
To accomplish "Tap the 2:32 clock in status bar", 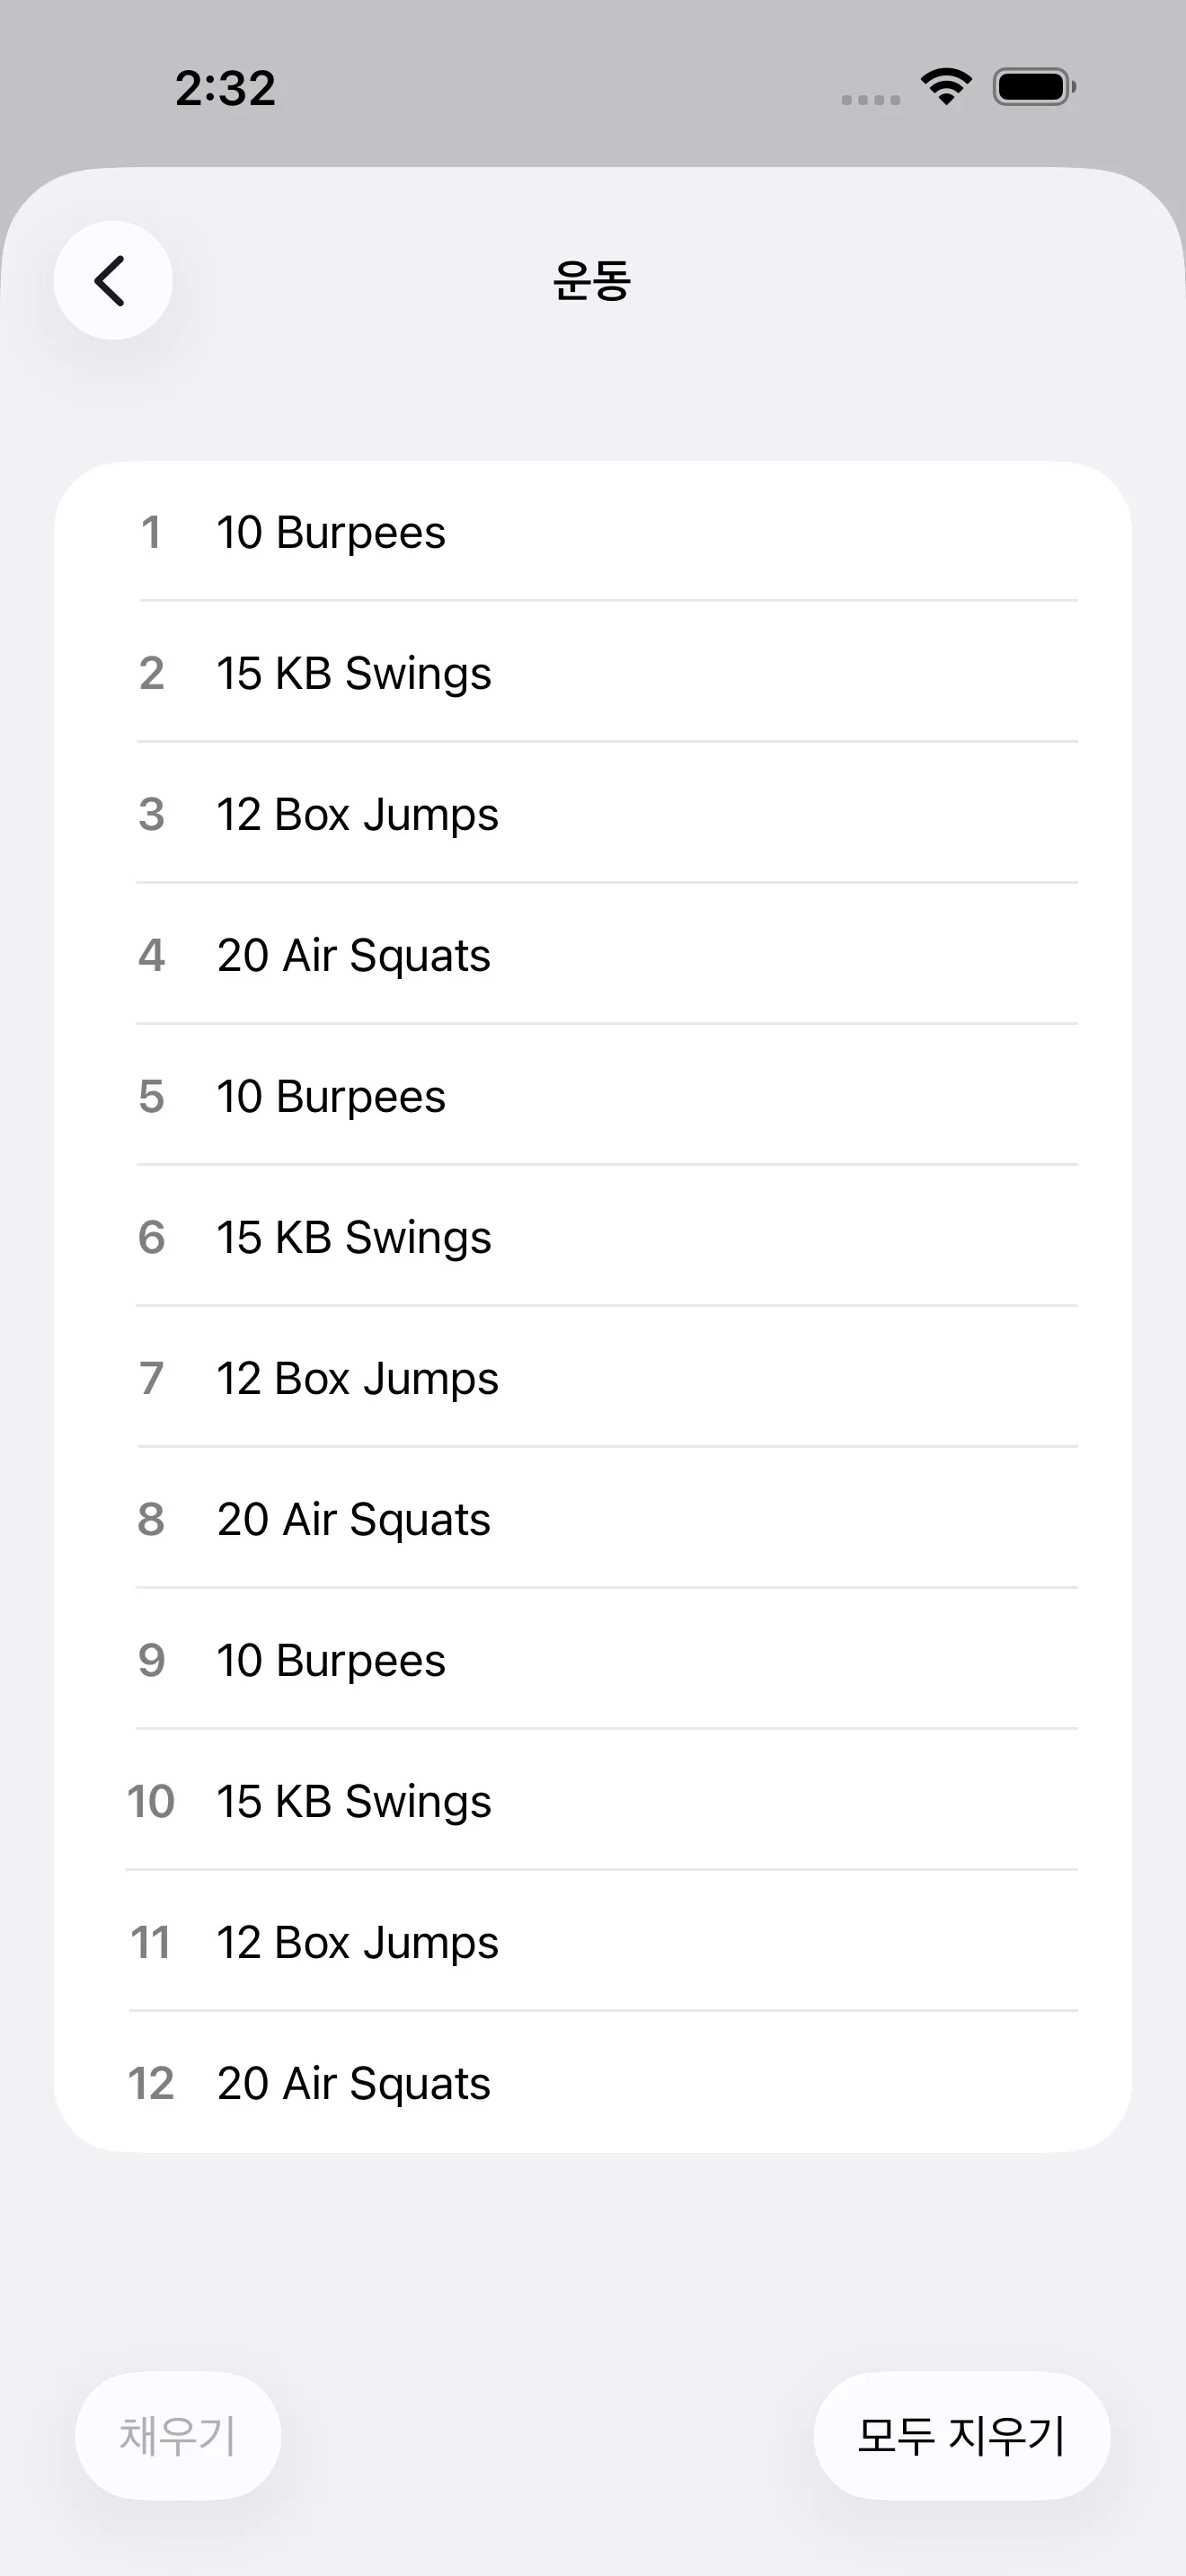I will point(225,89).
